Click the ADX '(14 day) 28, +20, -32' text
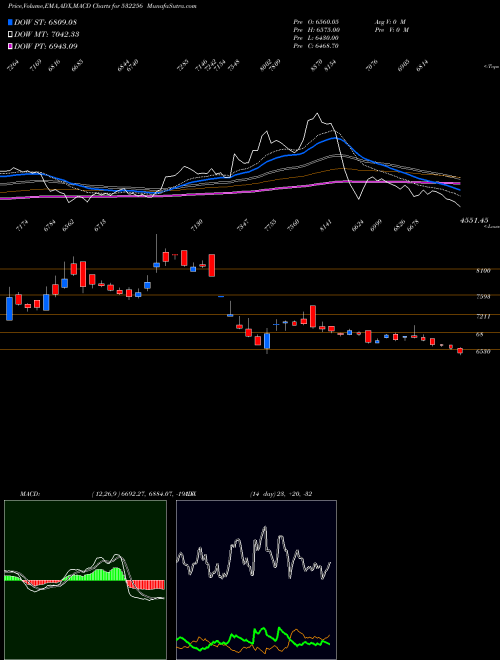Viewport: 500px width, 660px height. (281, 494)
